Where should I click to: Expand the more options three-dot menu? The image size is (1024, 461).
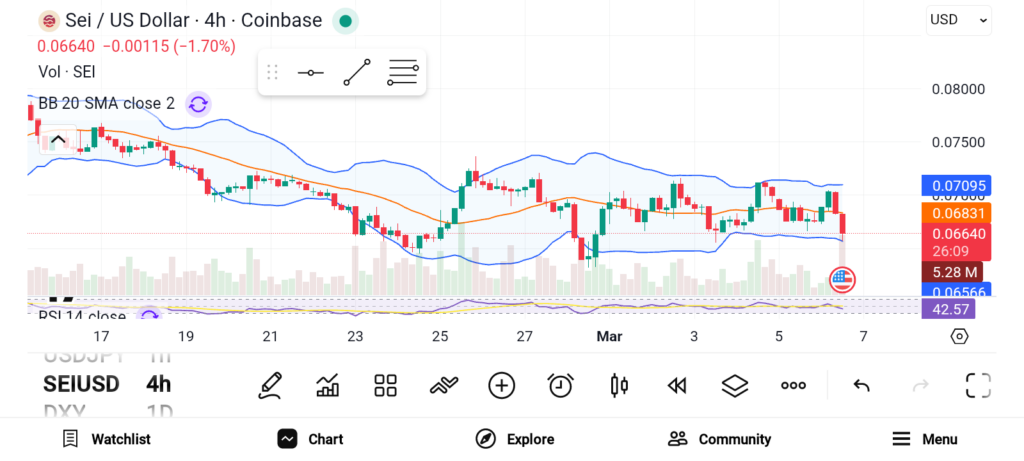click(794, 385)
